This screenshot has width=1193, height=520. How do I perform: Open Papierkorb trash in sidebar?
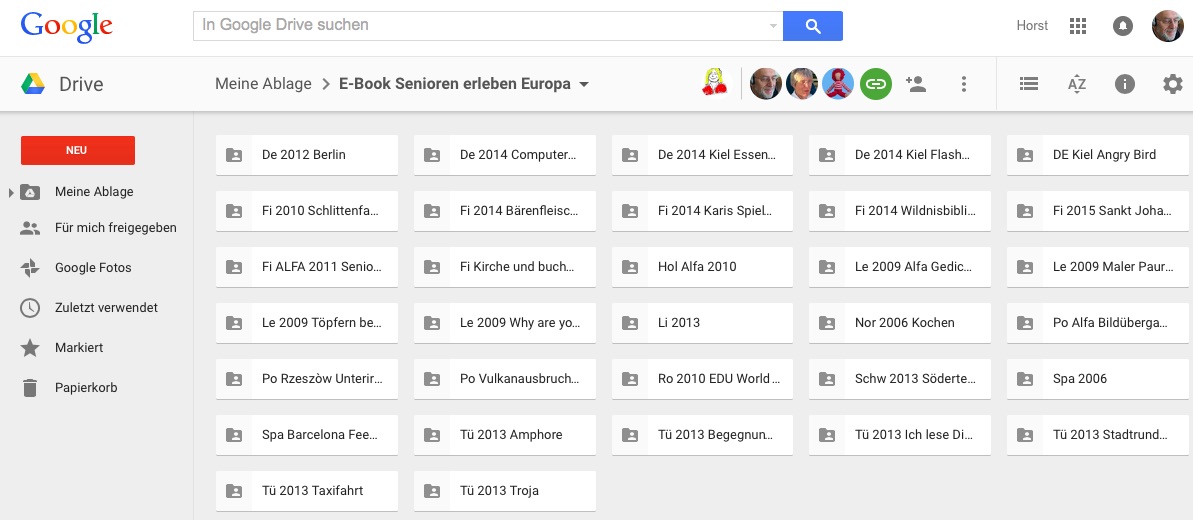tap(86, 388)
